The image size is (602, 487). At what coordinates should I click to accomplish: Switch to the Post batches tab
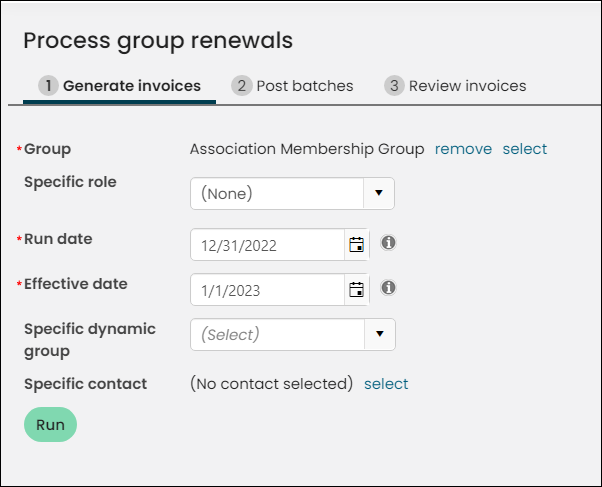pyautogui.click(x=293, y=86)
